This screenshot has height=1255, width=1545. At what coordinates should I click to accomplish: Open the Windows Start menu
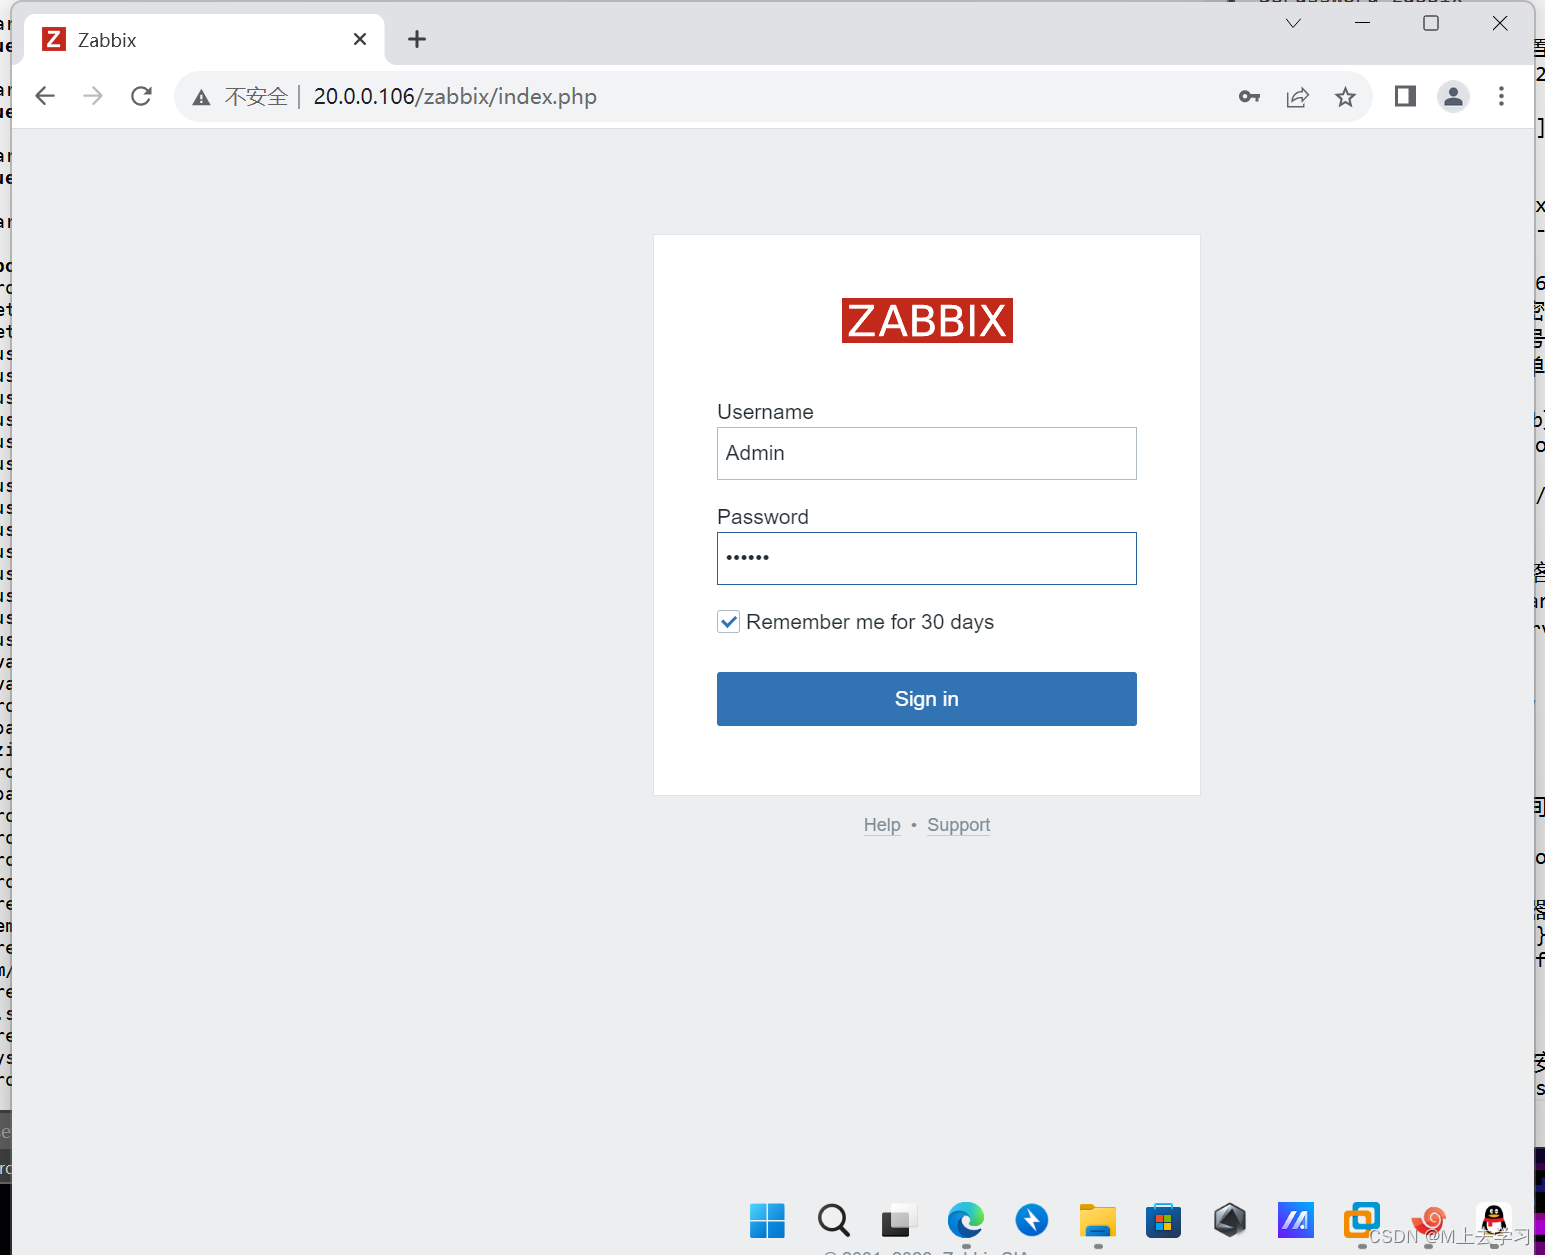(x=767, y=1220)
